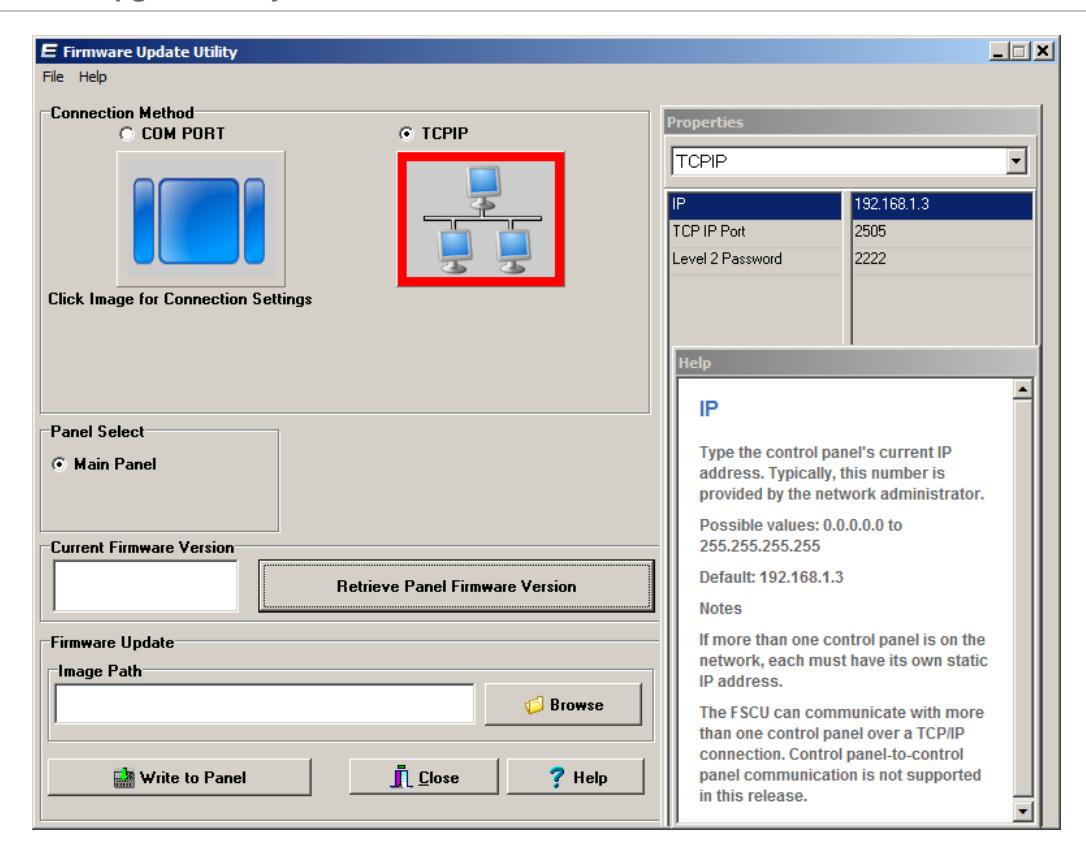Image resolution: width=1086 pixels, height=852 pixels.
Task: Click Retrieve Panel Firmware Version button
Action: (456, 586)
